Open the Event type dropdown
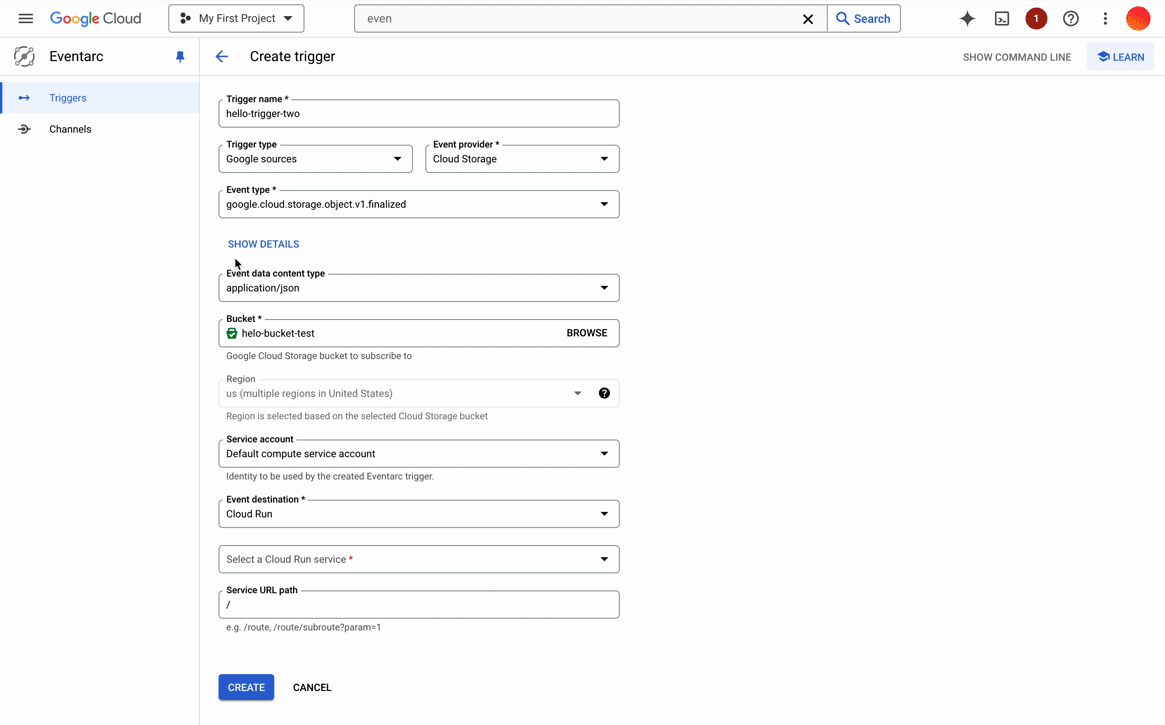1165x725 pixels. click(418, 204)
